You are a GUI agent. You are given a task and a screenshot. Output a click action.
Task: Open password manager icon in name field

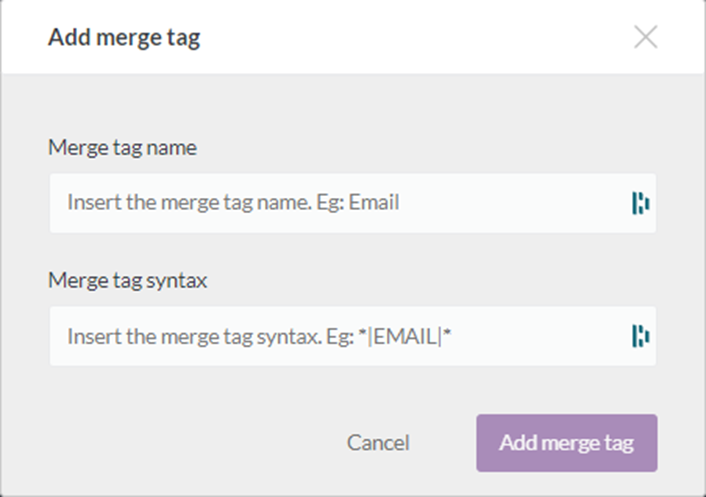click(x=641, y=203)
